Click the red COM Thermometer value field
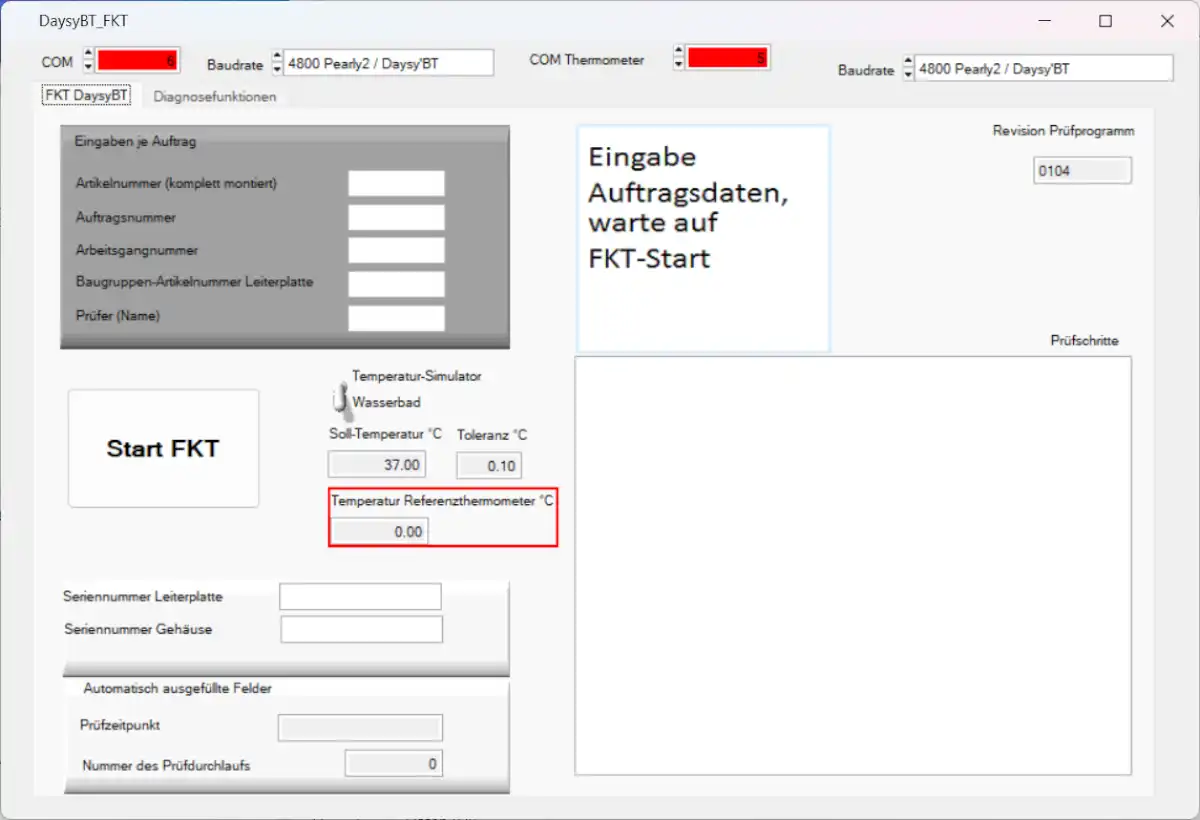 click(727, 58)
